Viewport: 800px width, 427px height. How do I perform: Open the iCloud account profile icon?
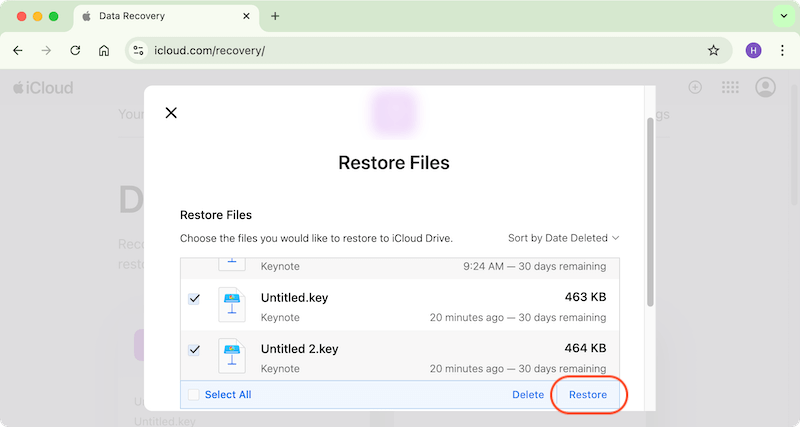coord(765,88)
